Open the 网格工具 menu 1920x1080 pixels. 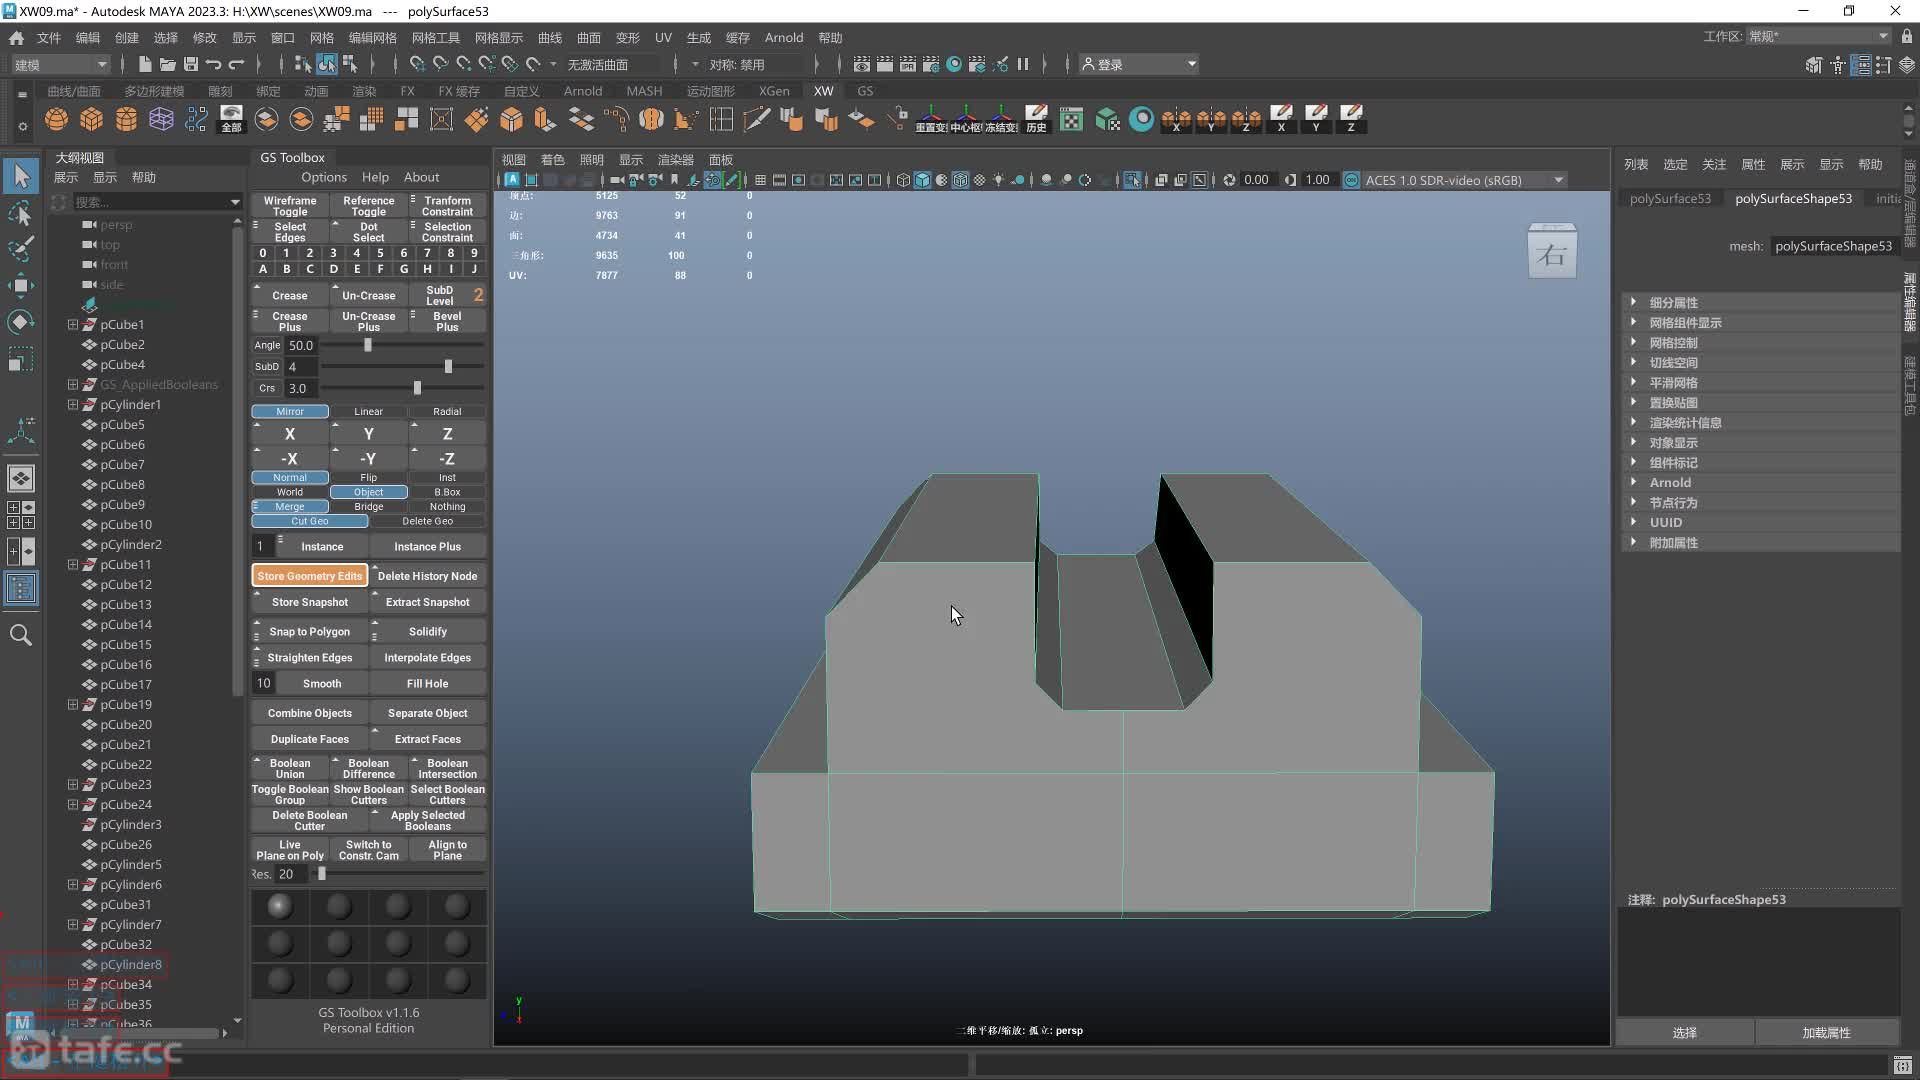click(x=435, y=38)
